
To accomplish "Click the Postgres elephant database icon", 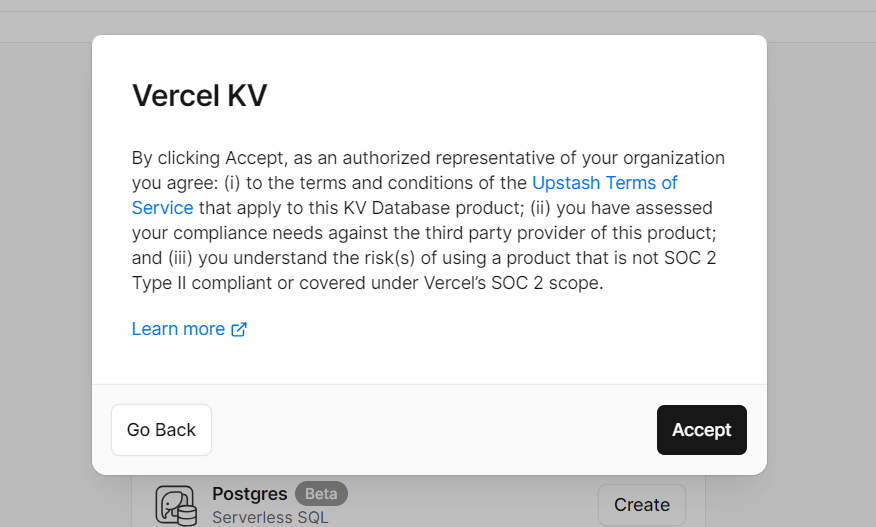I will (x=176, y=505).
